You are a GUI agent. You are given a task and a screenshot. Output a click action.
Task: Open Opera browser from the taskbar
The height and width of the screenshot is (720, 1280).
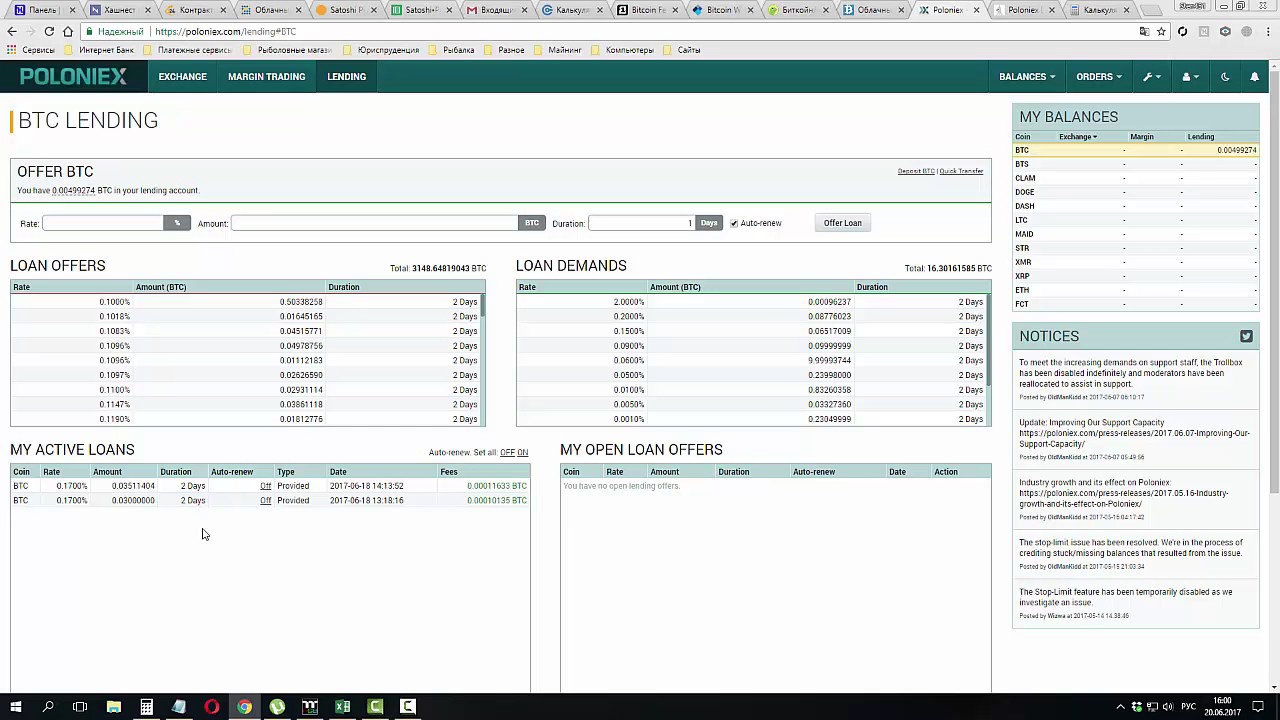(x=212, y=707)
